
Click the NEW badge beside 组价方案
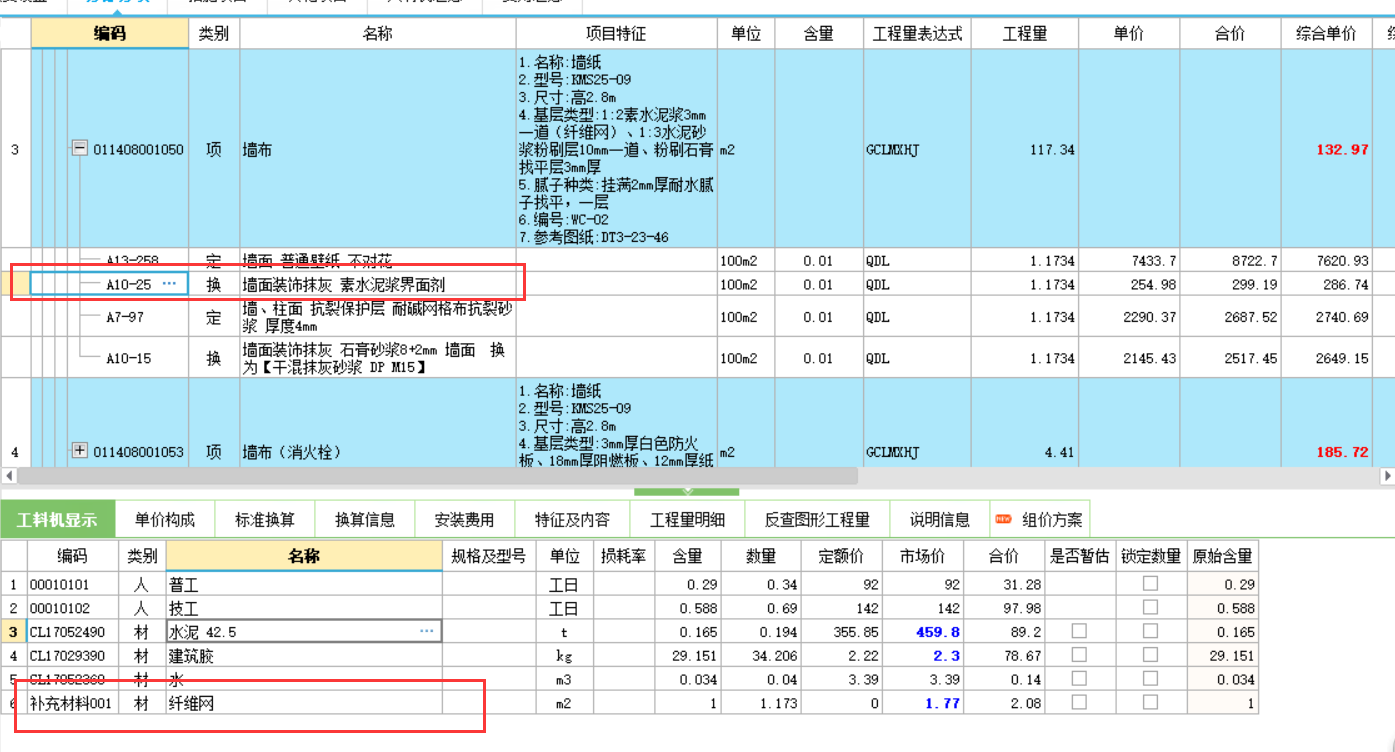[1003, 519]
